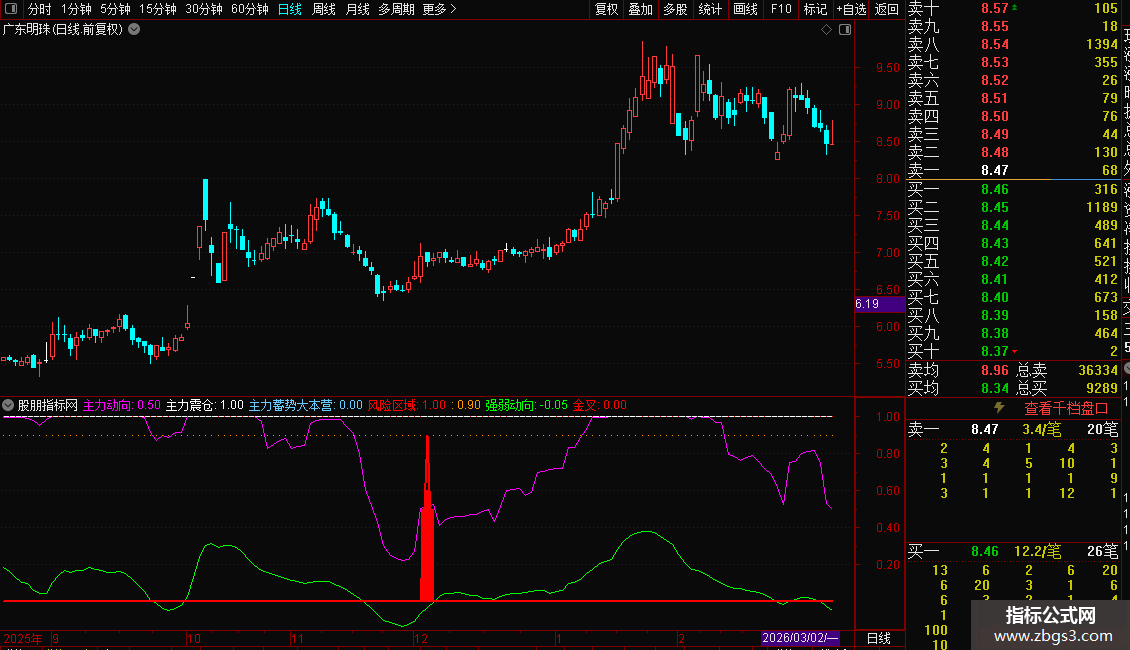1130x650 pixels.
Task: Select the 5分钟 period
Action: pos(115,9)
